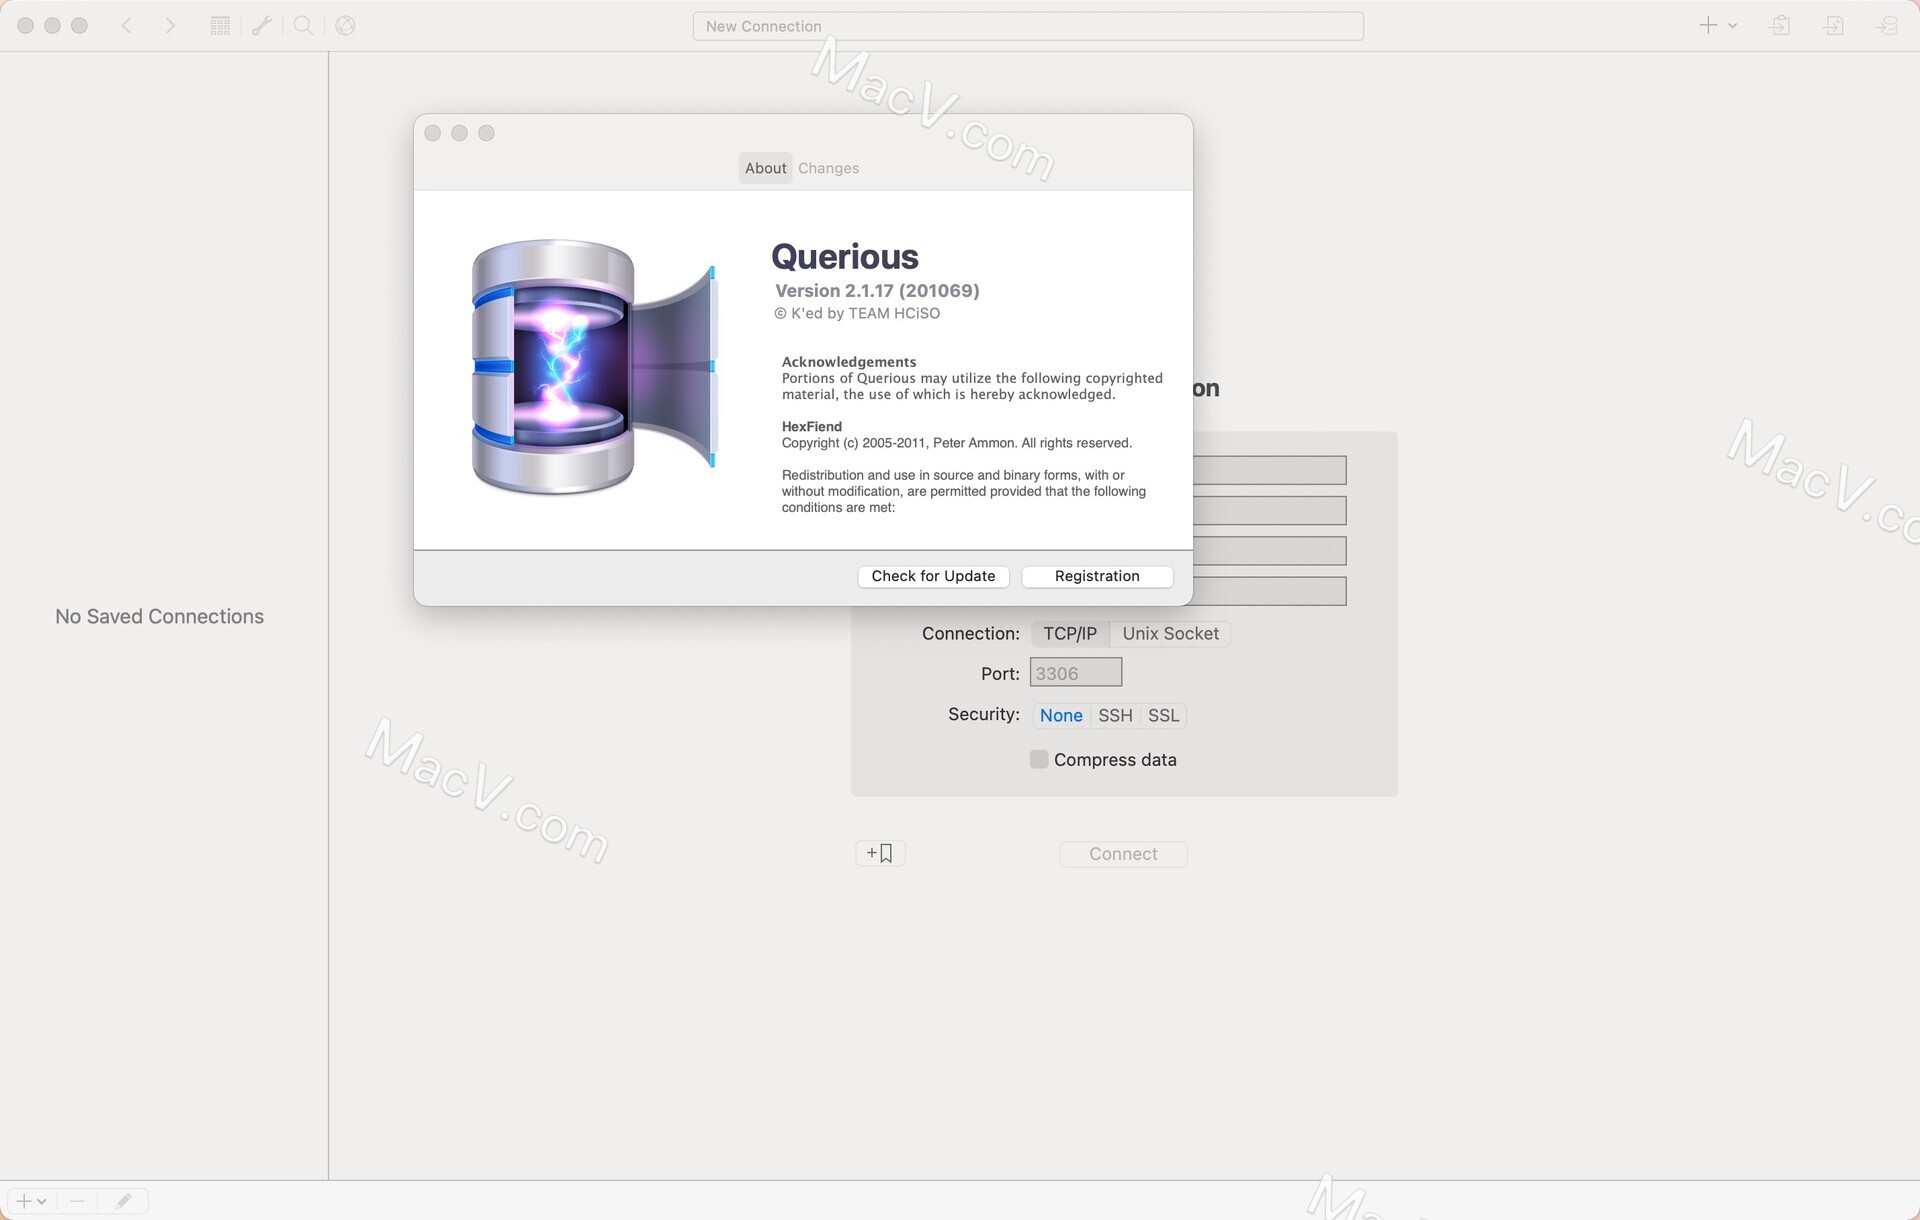Image resolution: width=1920 pixels, height=1220 pixels.
Task: Open the Registration button
Action: tap(1097, 576)
